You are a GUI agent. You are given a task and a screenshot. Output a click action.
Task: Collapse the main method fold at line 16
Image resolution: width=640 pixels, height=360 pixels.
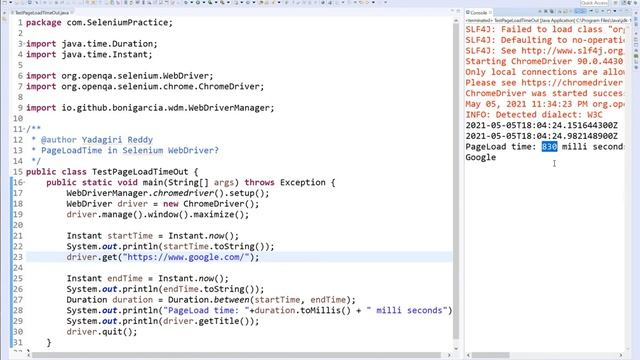click(24, 182)
